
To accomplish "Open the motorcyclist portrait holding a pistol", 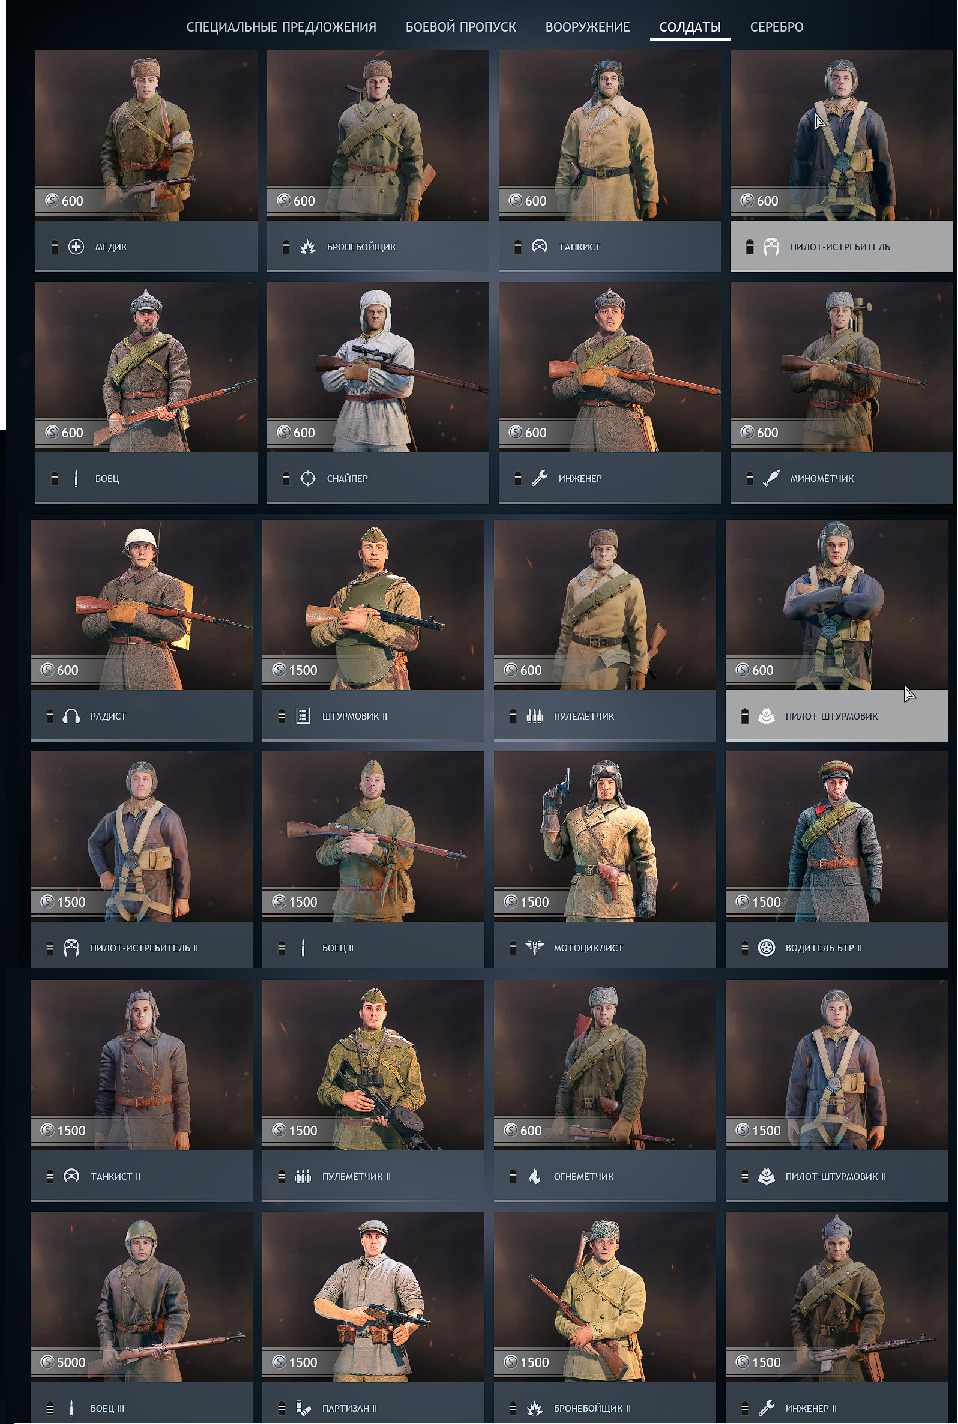I will tap(605, 836).
